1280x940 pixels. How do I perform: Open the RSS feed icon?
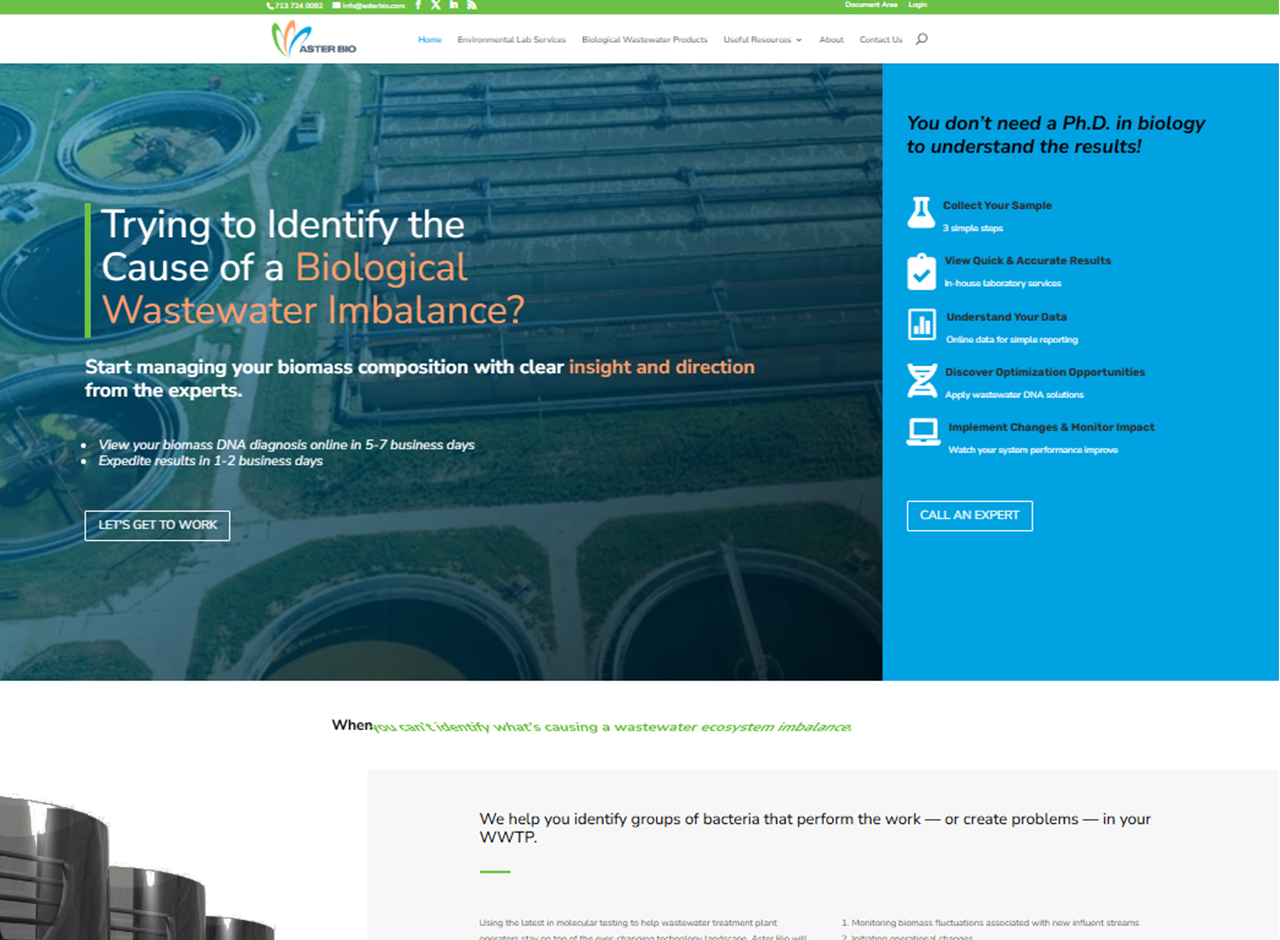471,5
